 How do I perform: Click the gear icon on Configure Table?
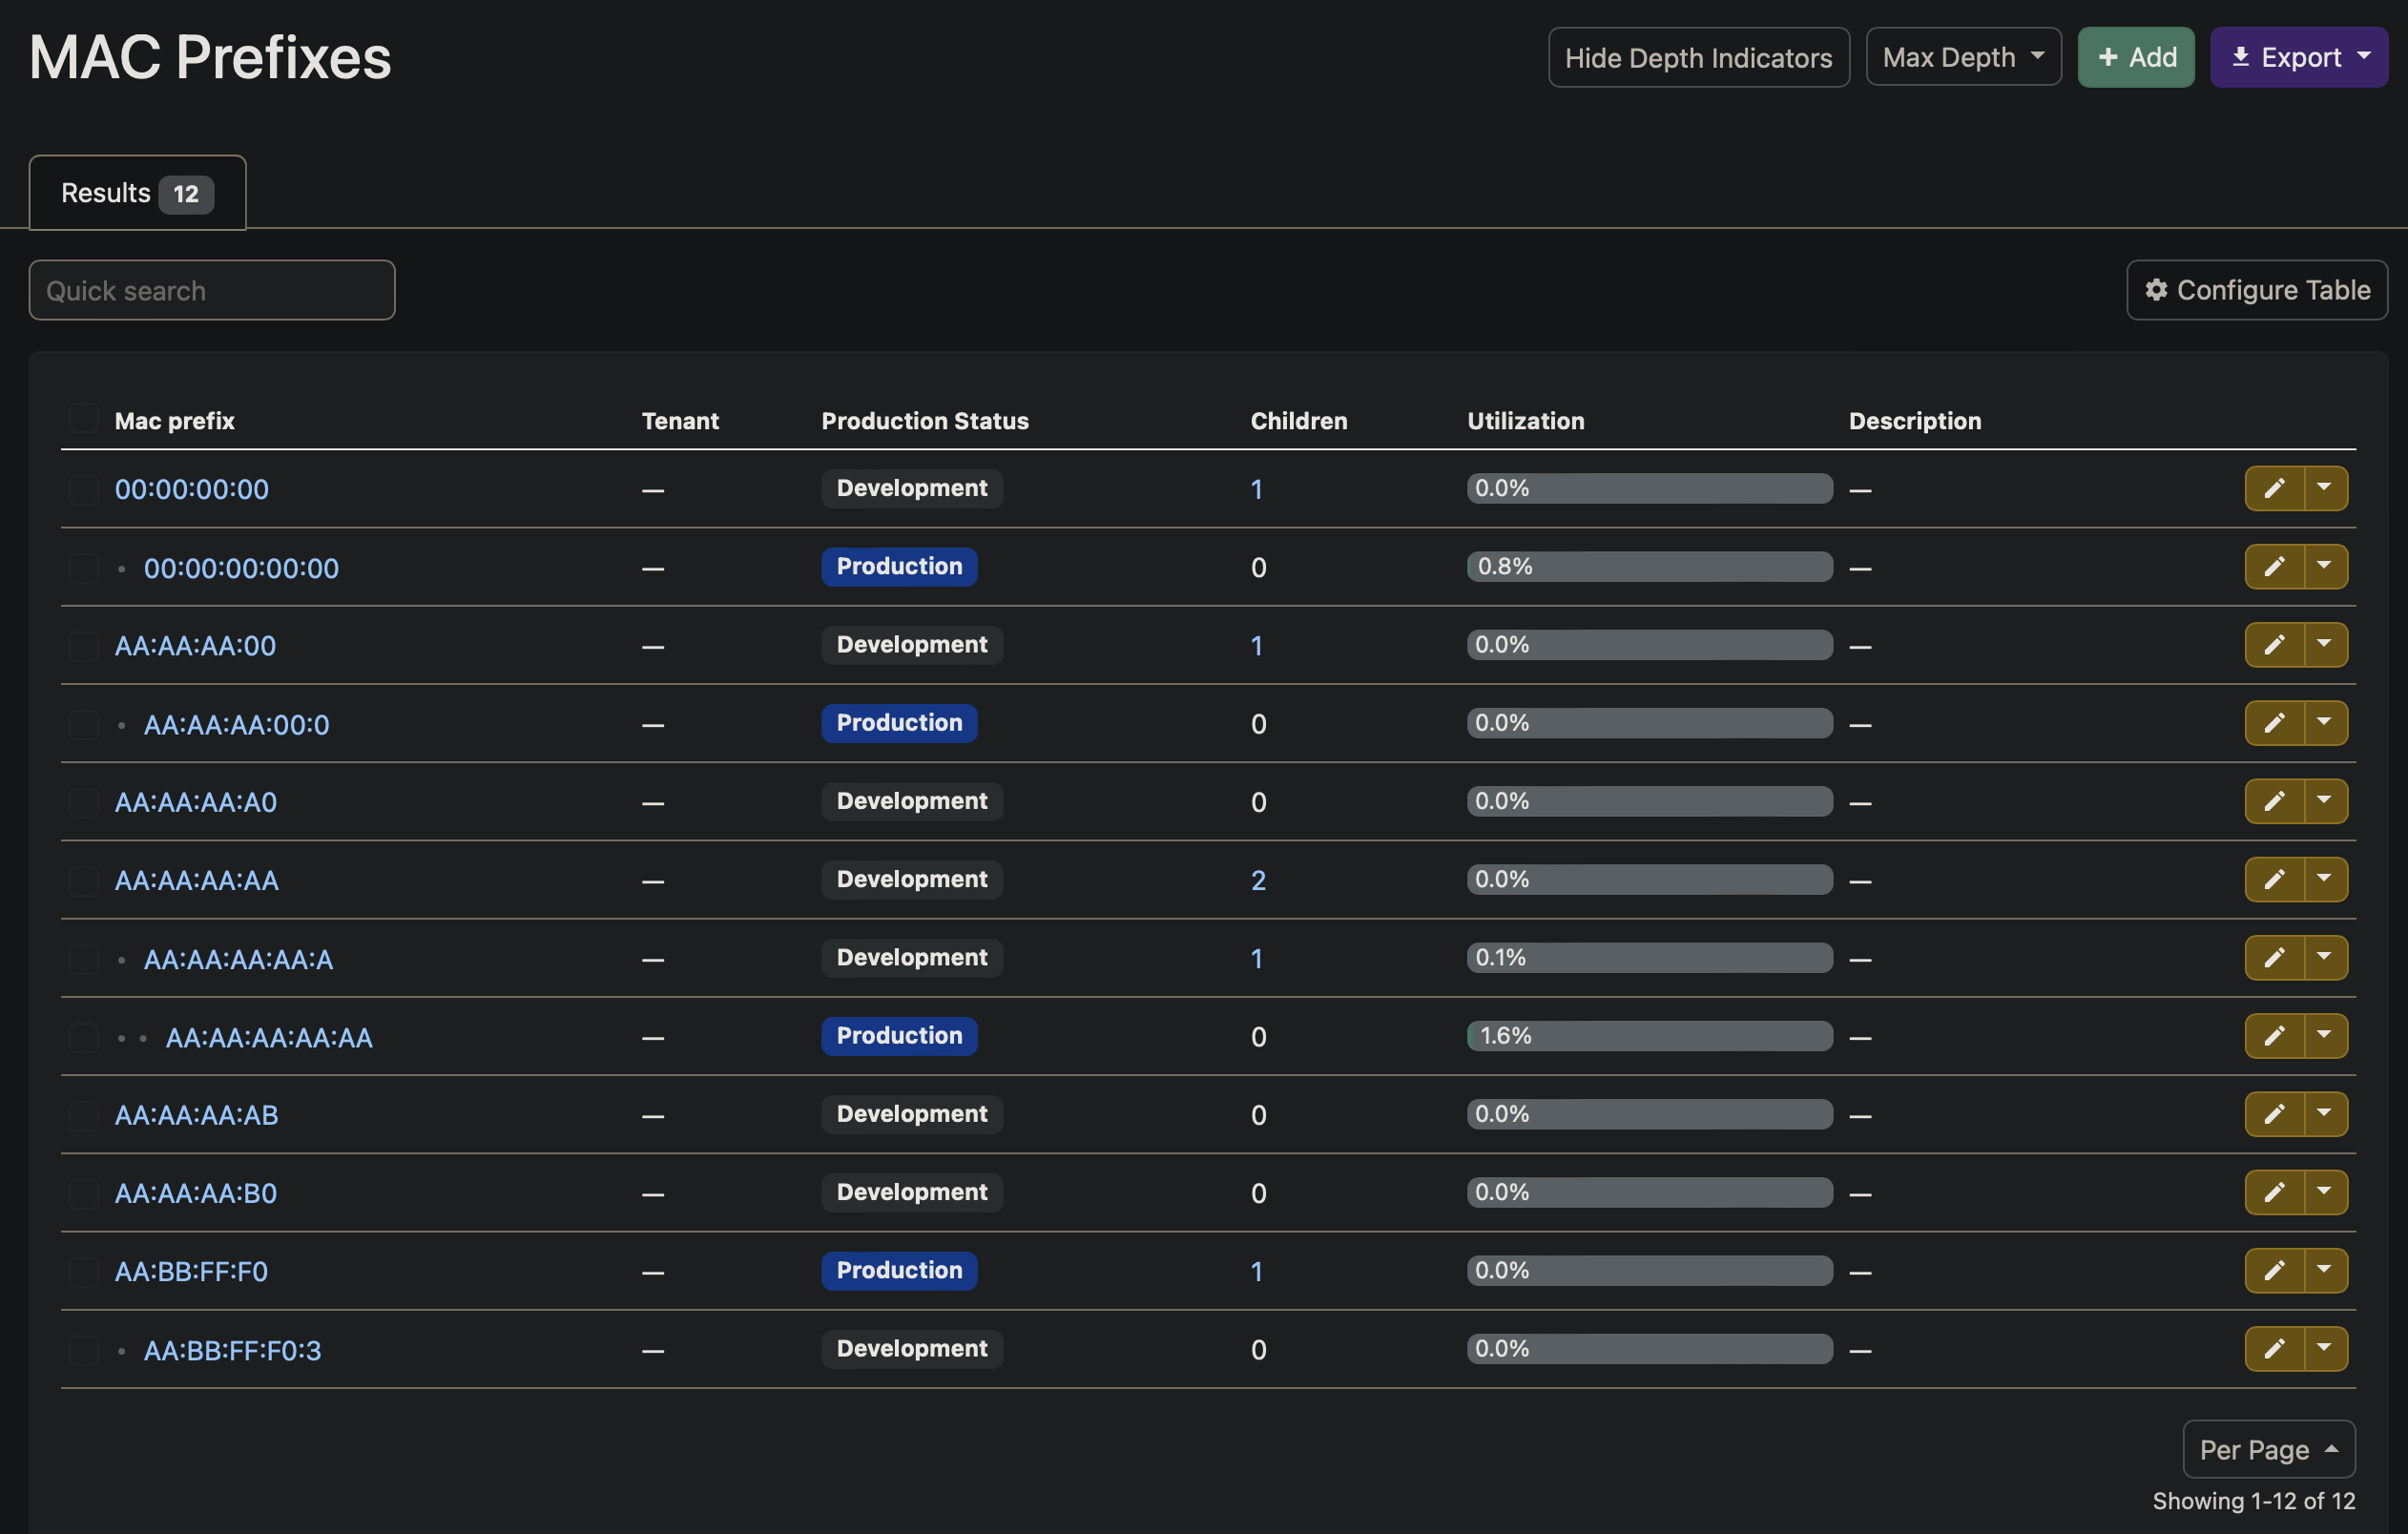2157,290
